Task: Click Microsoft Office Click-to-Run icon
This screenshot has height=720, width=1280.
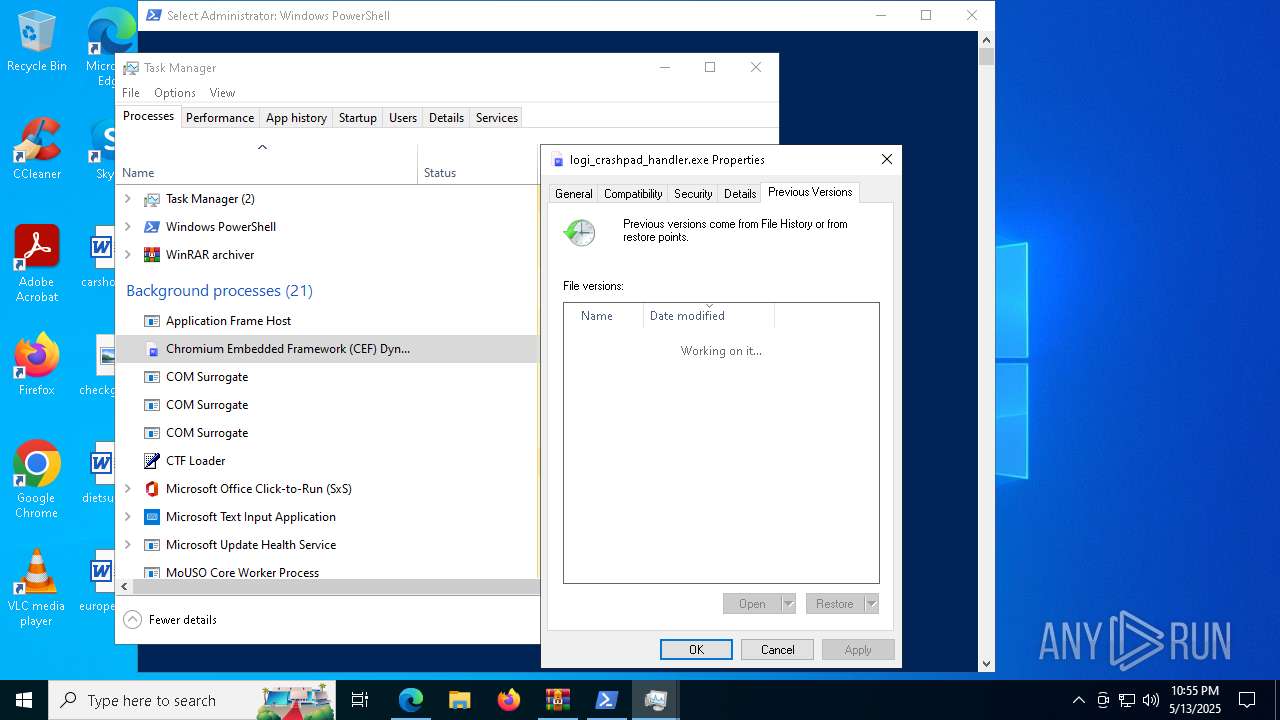Action: [x=152, y=489]
